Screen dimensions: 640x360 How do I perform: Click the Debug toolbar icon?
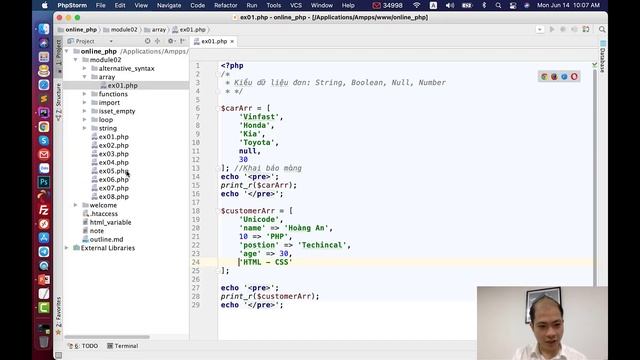coord(563,29)
